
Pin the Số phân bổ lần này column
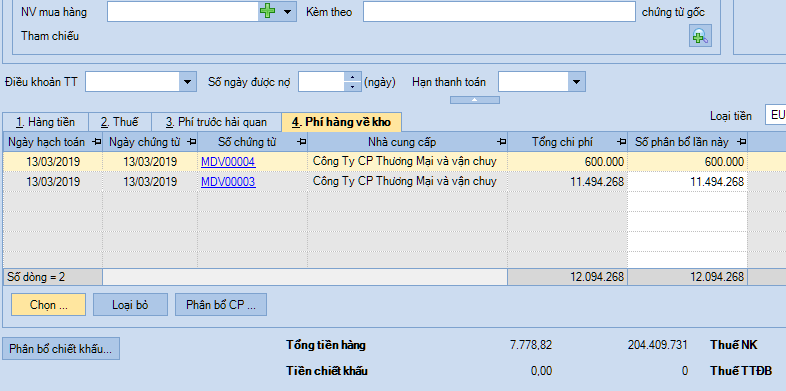[741, 142]
